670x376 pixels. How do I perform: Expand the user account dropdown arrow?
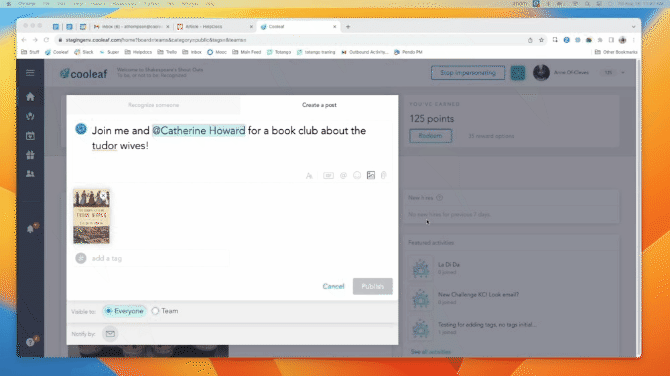coord(623,73)
